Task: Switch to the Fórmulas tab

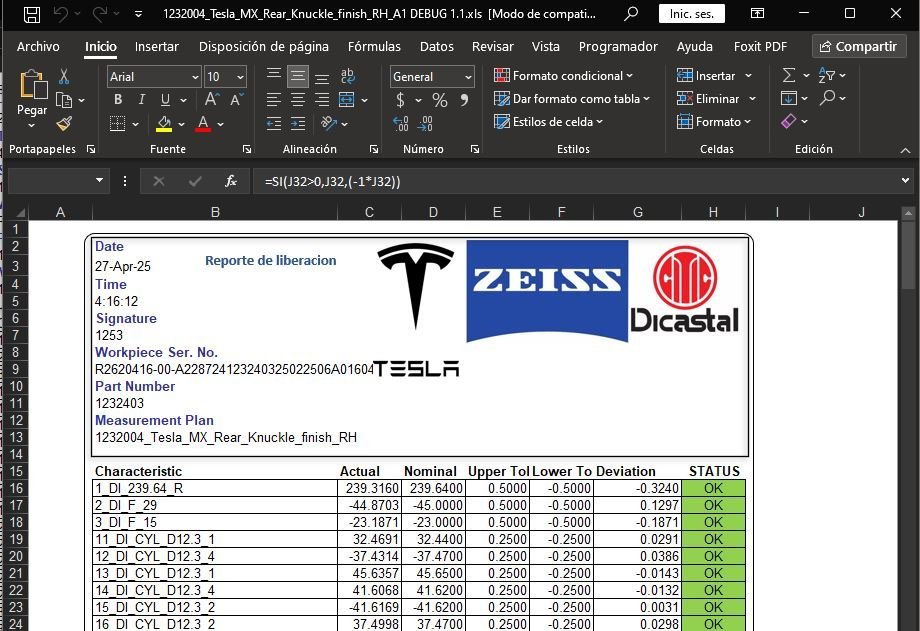Action: pos(374,46)
